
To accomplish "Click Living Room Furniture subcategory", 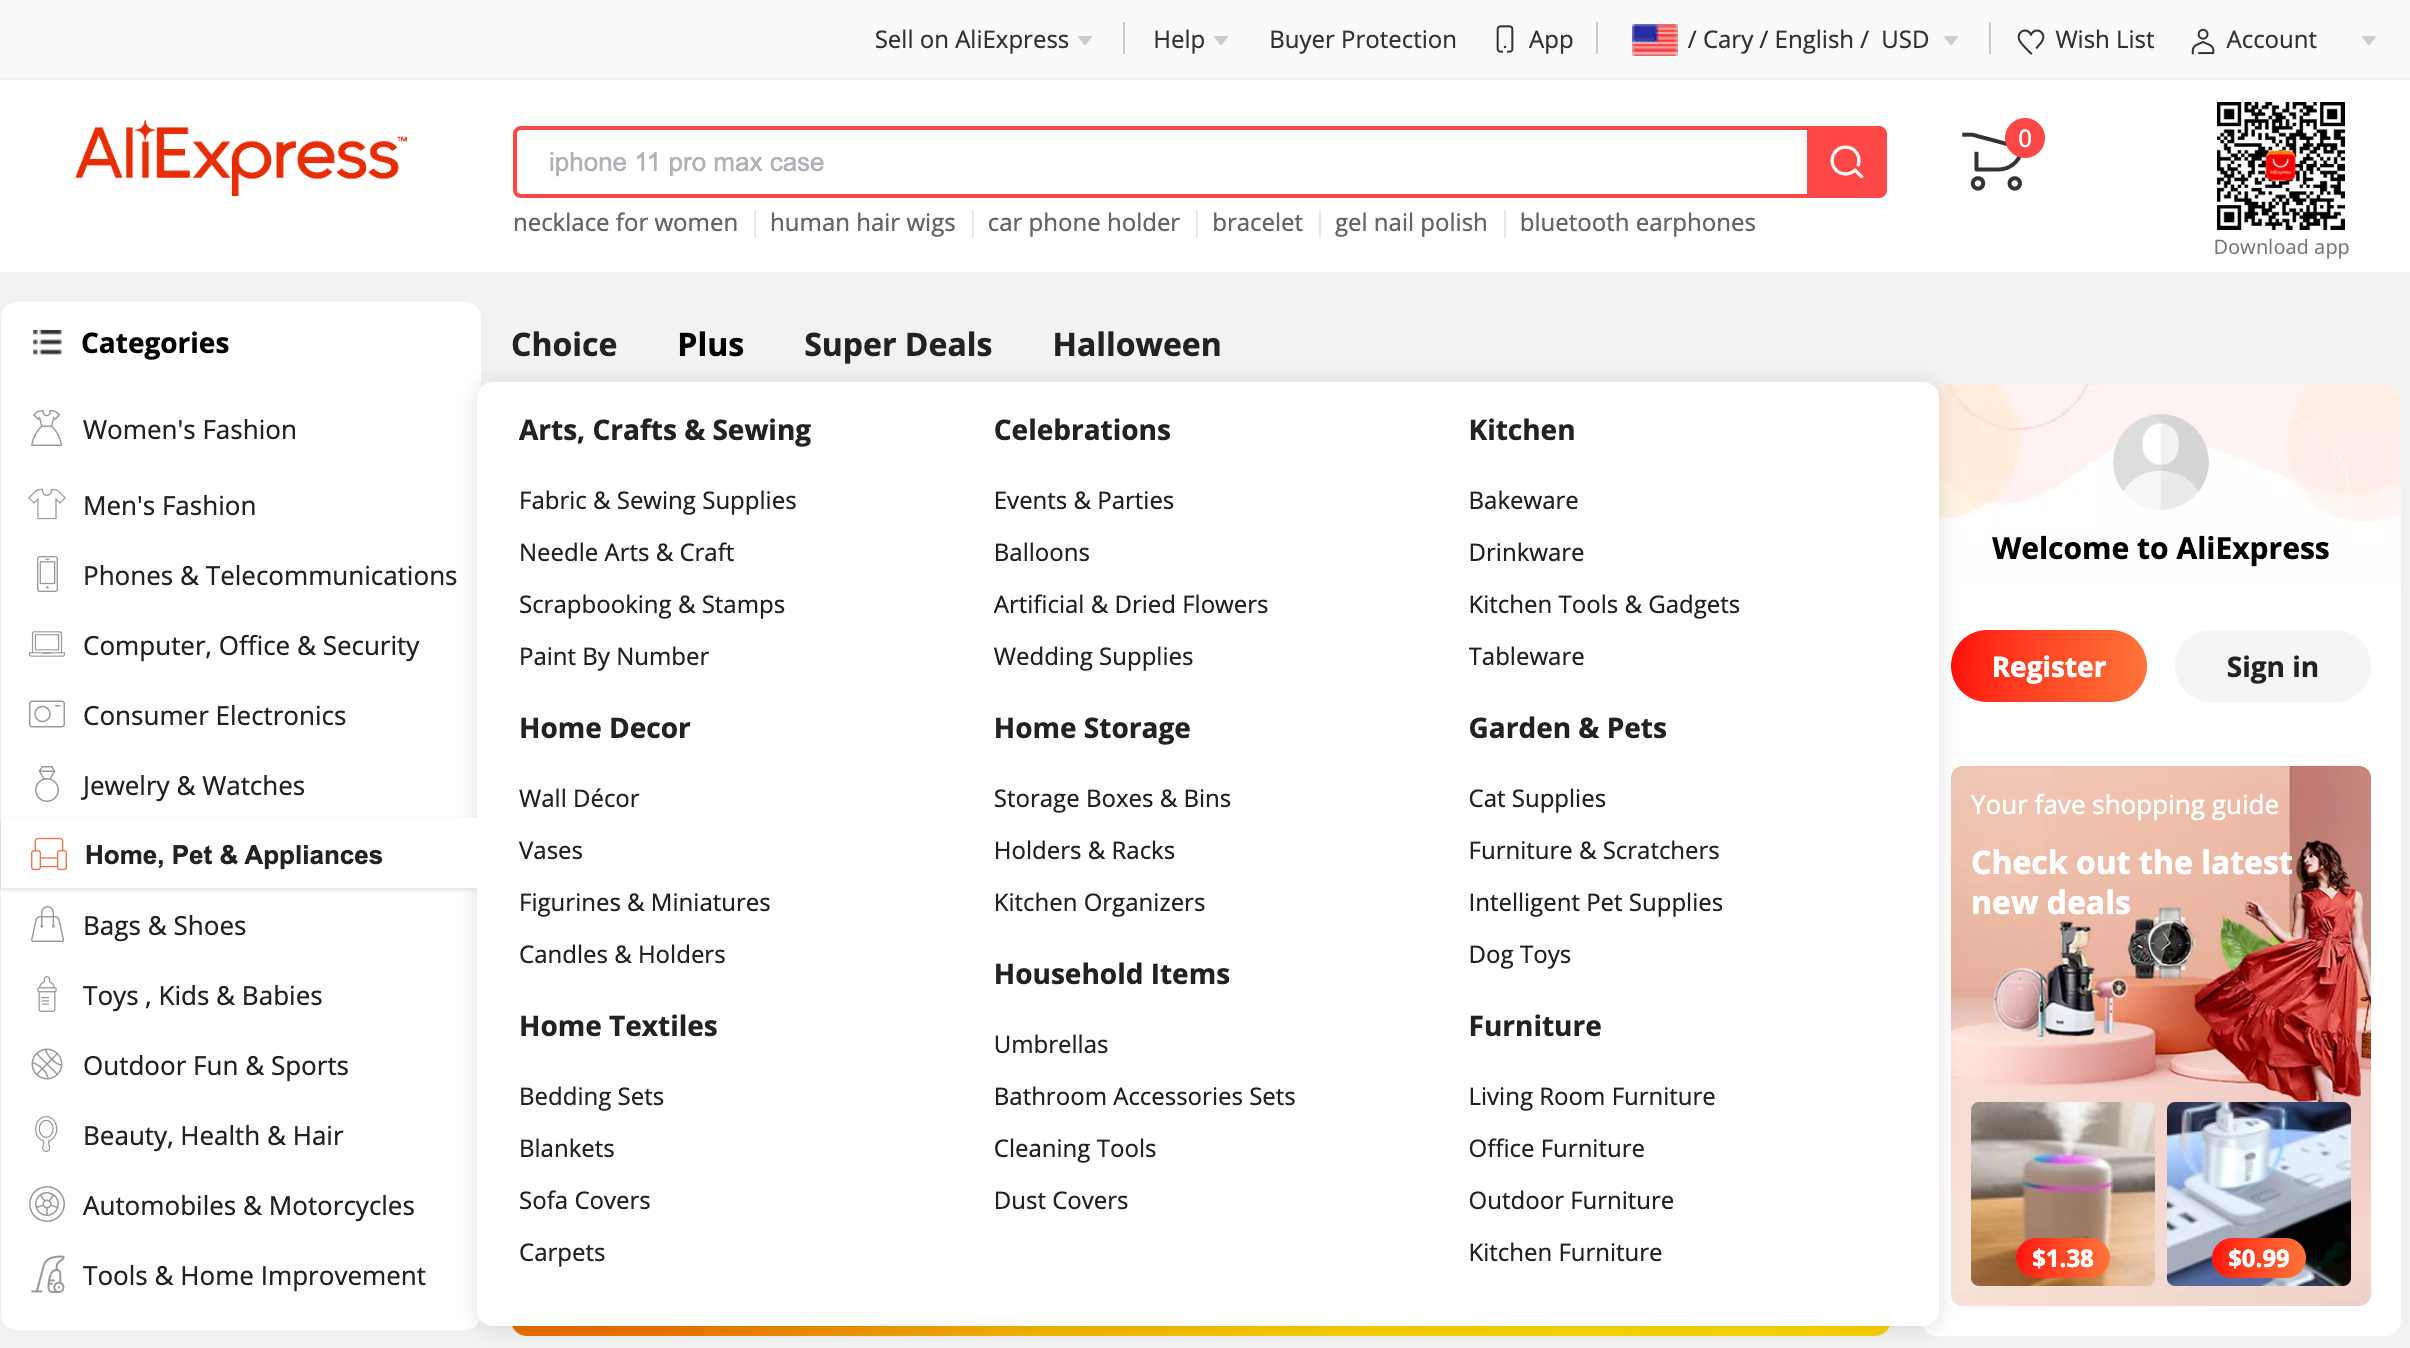I will click(1592, 1096).
